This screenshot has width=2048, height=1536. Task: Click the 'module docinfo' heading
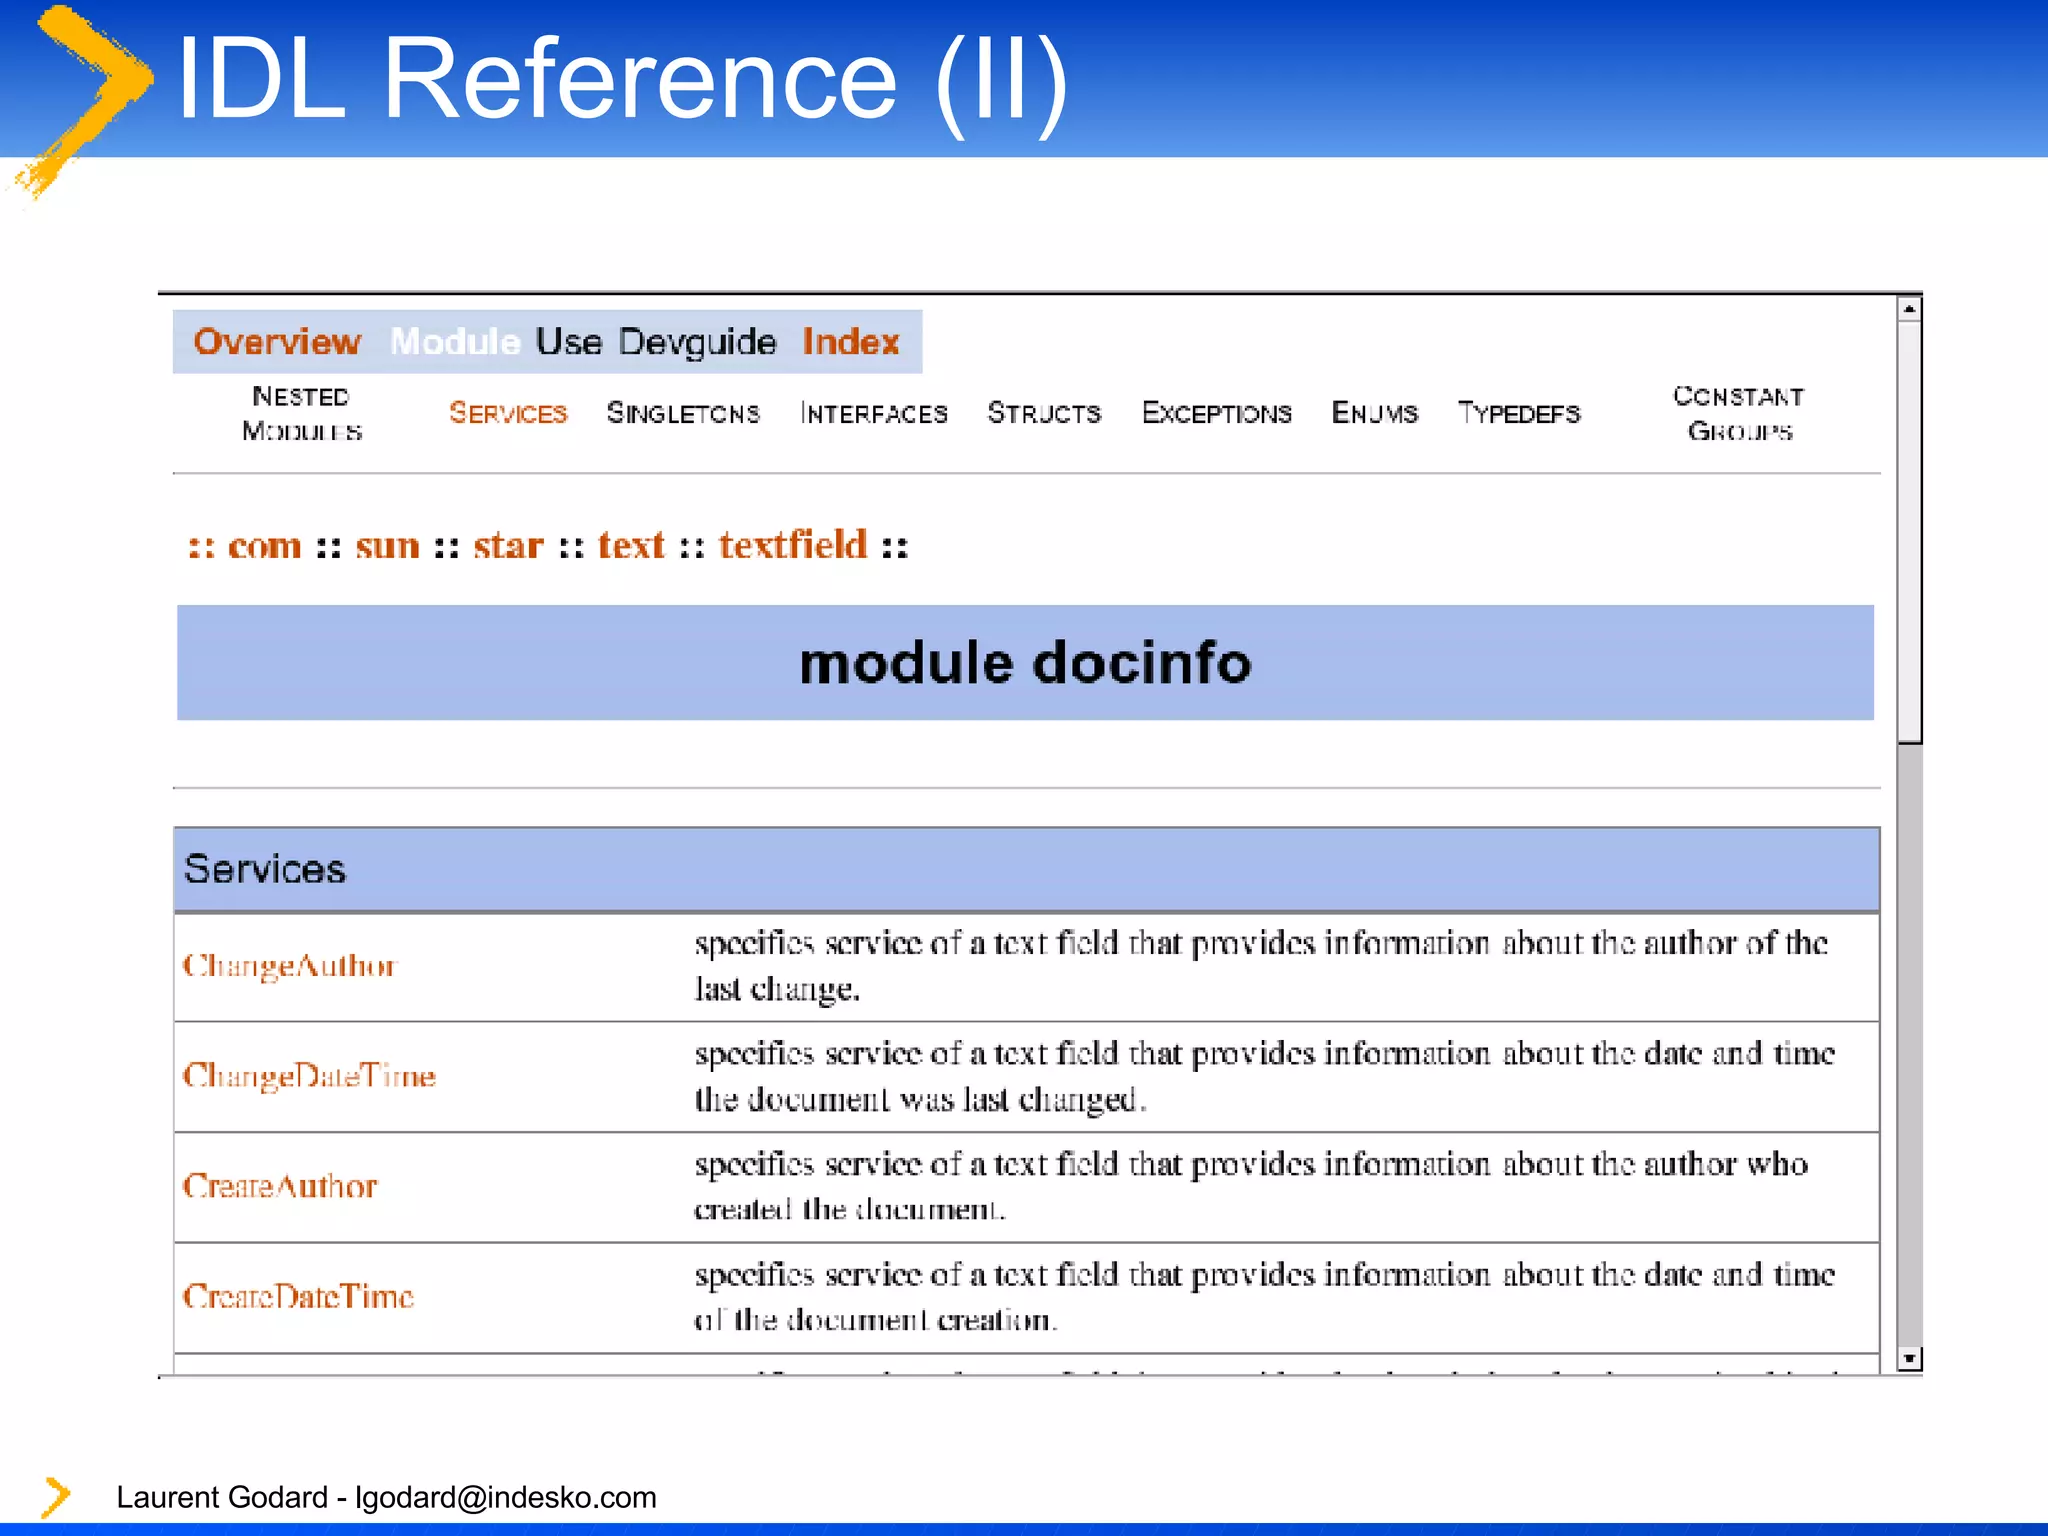click(x=1025, y=663)
